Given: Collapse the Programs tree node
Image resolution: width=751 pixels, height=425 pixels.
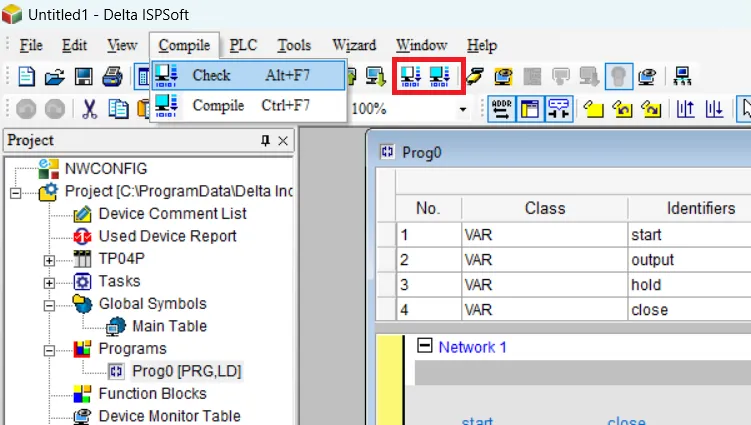Looking at the screenshot, I should click(49, 350).
